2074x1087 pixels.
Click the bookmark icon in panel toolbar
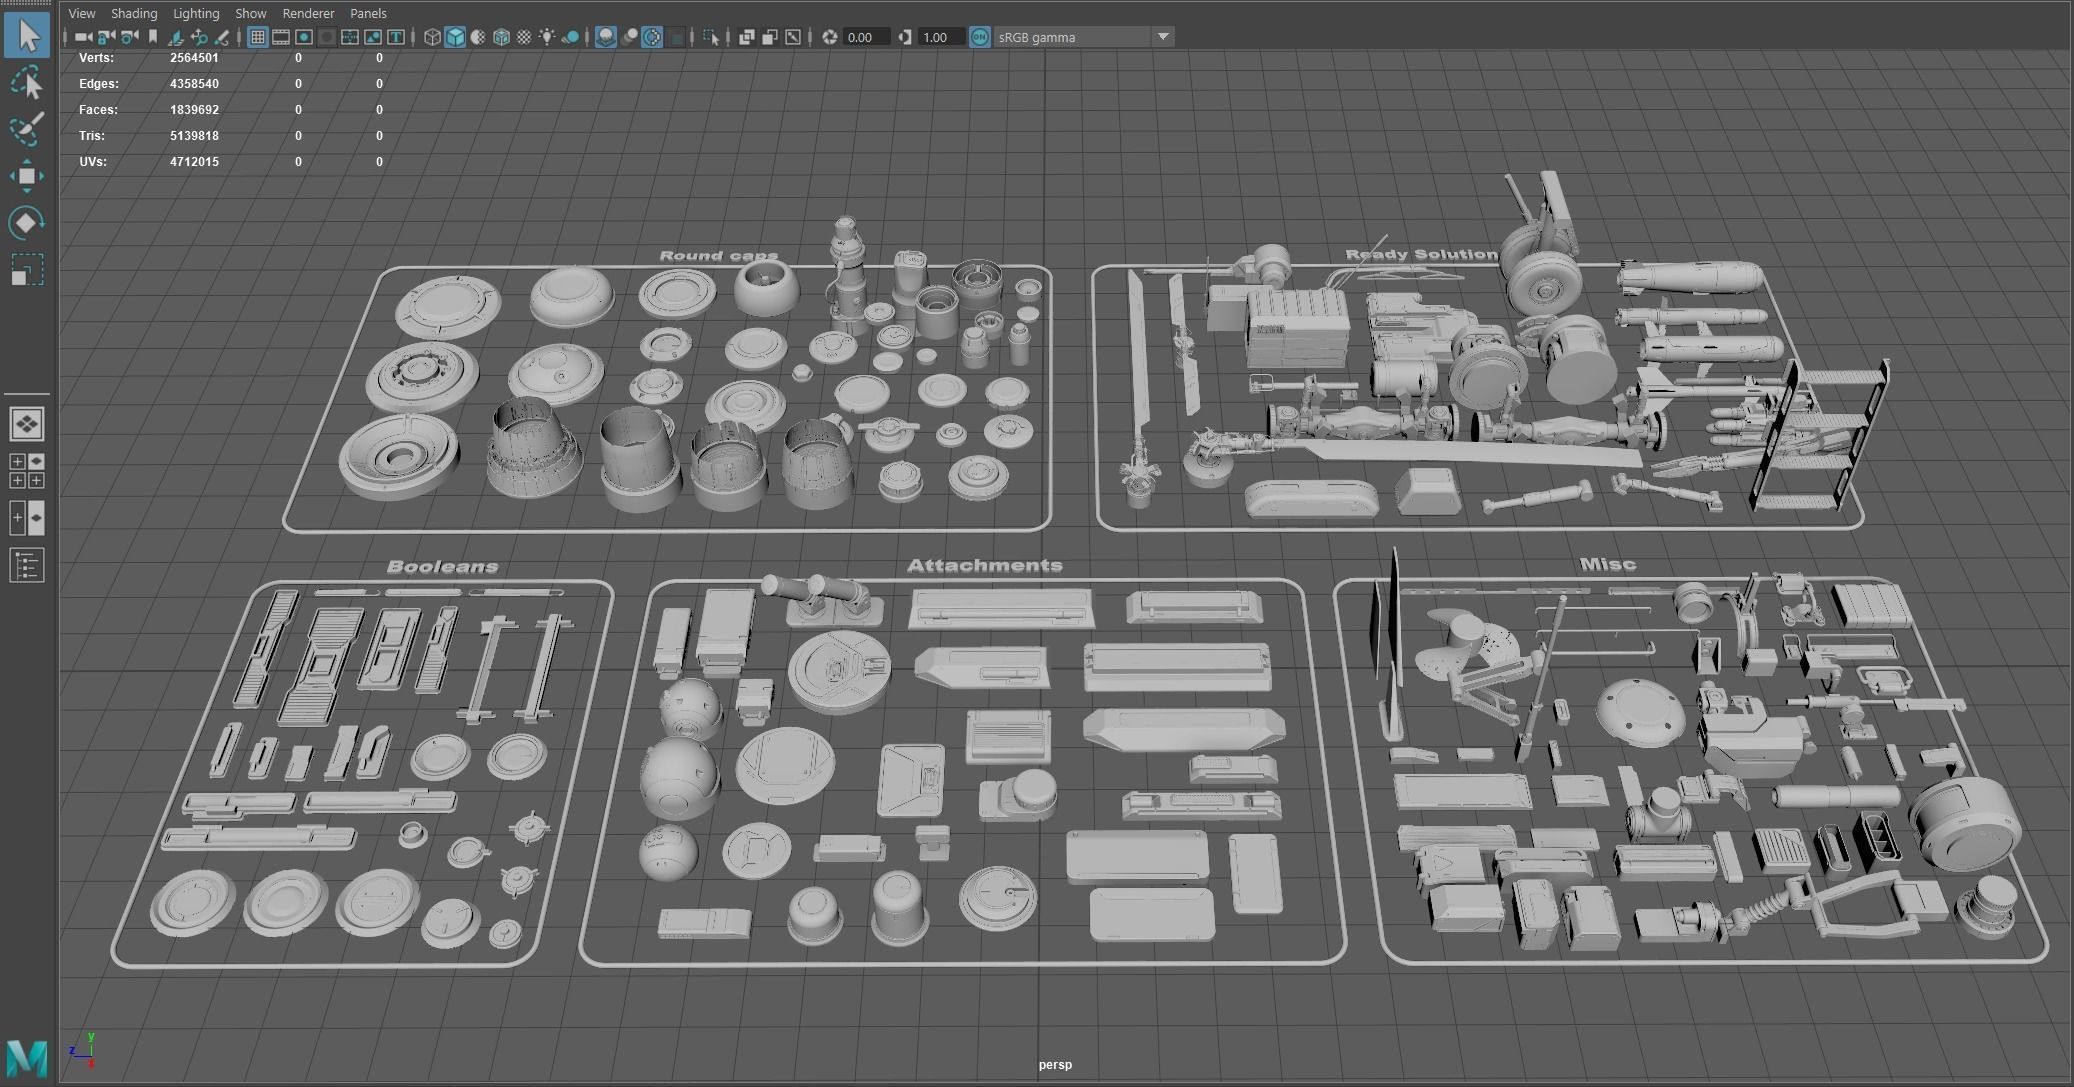(153, 37)
